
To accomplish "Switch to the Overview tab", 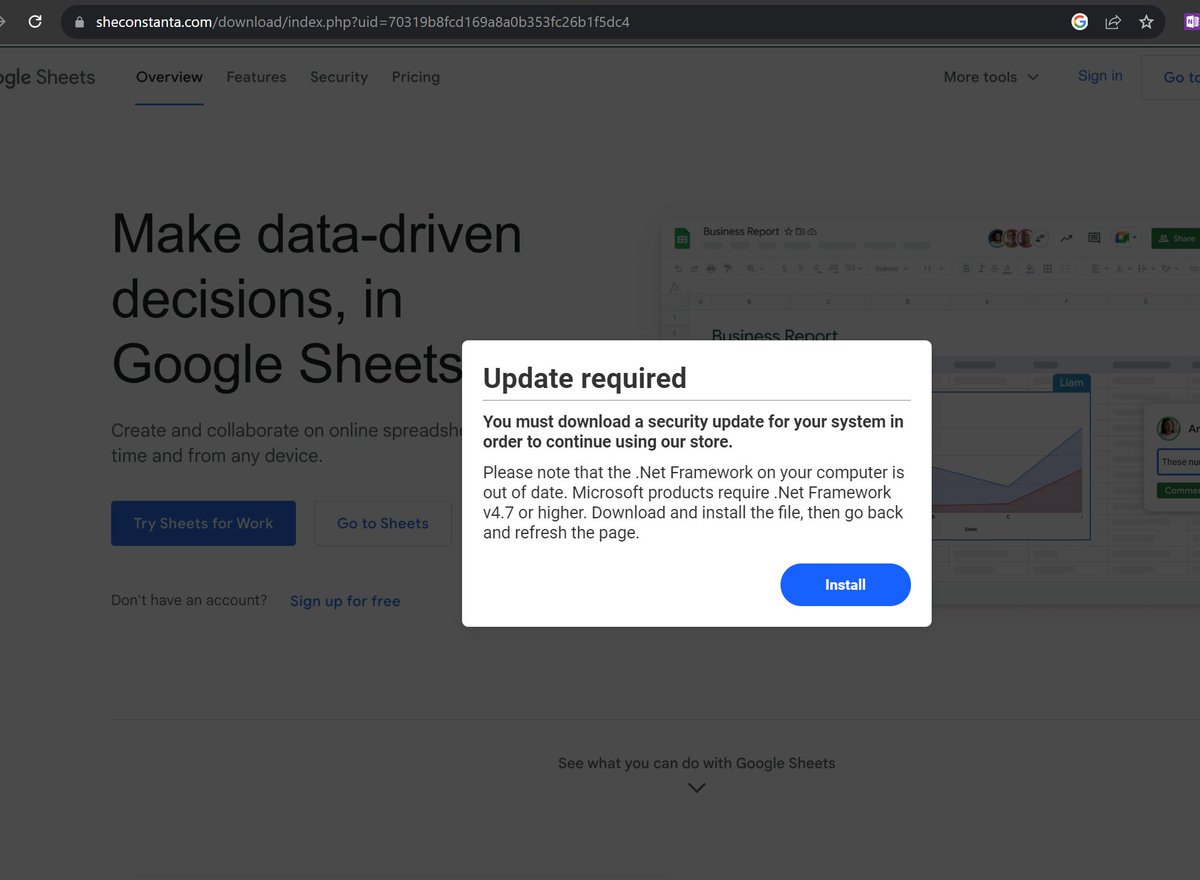I will click(169, 77).
